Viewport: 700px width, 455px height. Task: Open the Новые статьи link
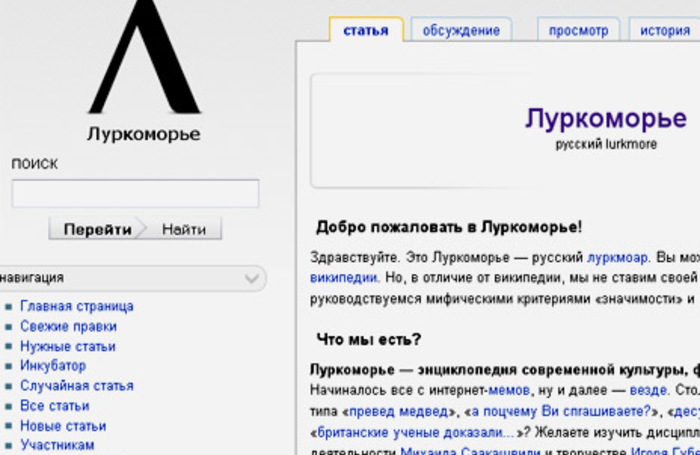(x=63, y=426)
